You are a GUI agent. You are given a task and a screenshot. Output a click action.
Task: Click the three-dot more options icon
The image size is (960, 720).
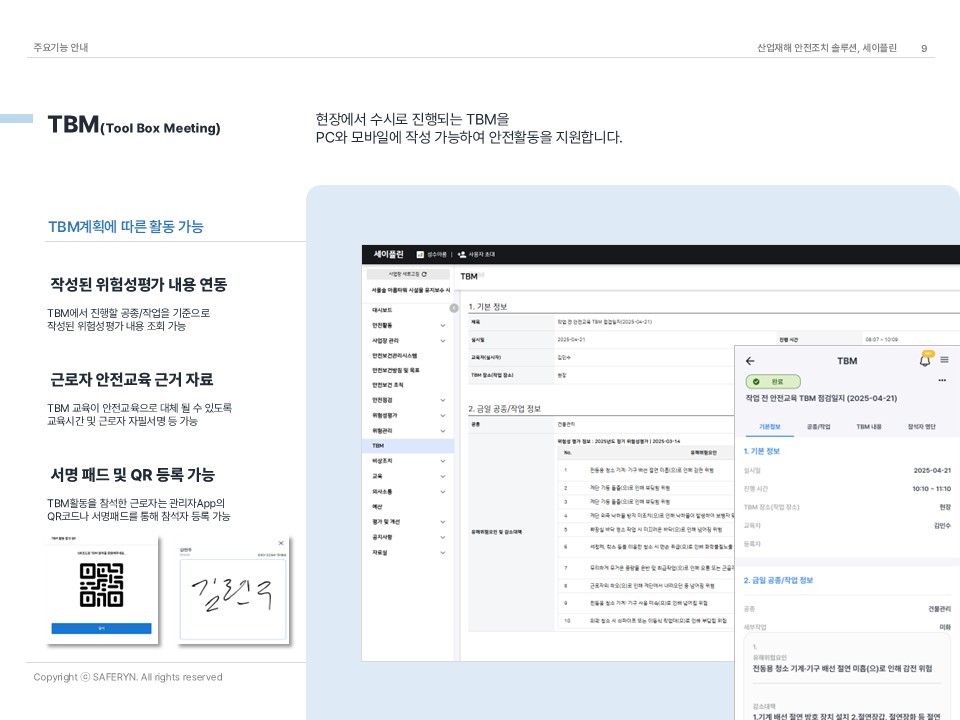coord(942,381)
